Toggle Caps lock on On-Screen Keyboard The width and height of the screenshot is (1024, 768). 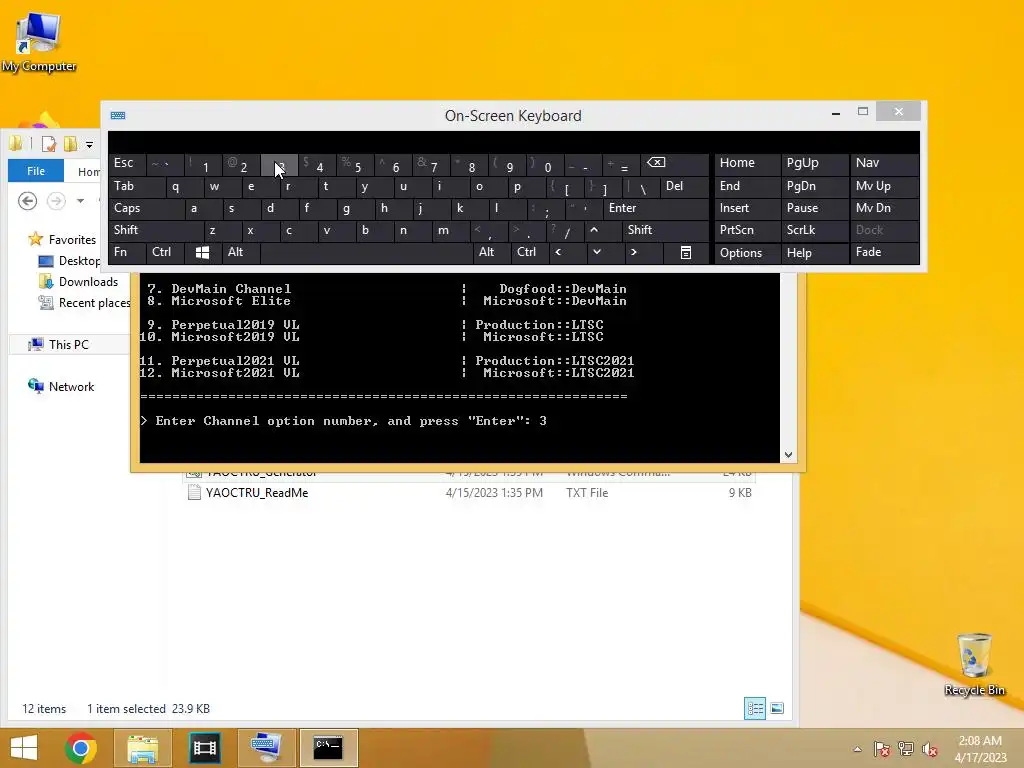click(146, 208)
